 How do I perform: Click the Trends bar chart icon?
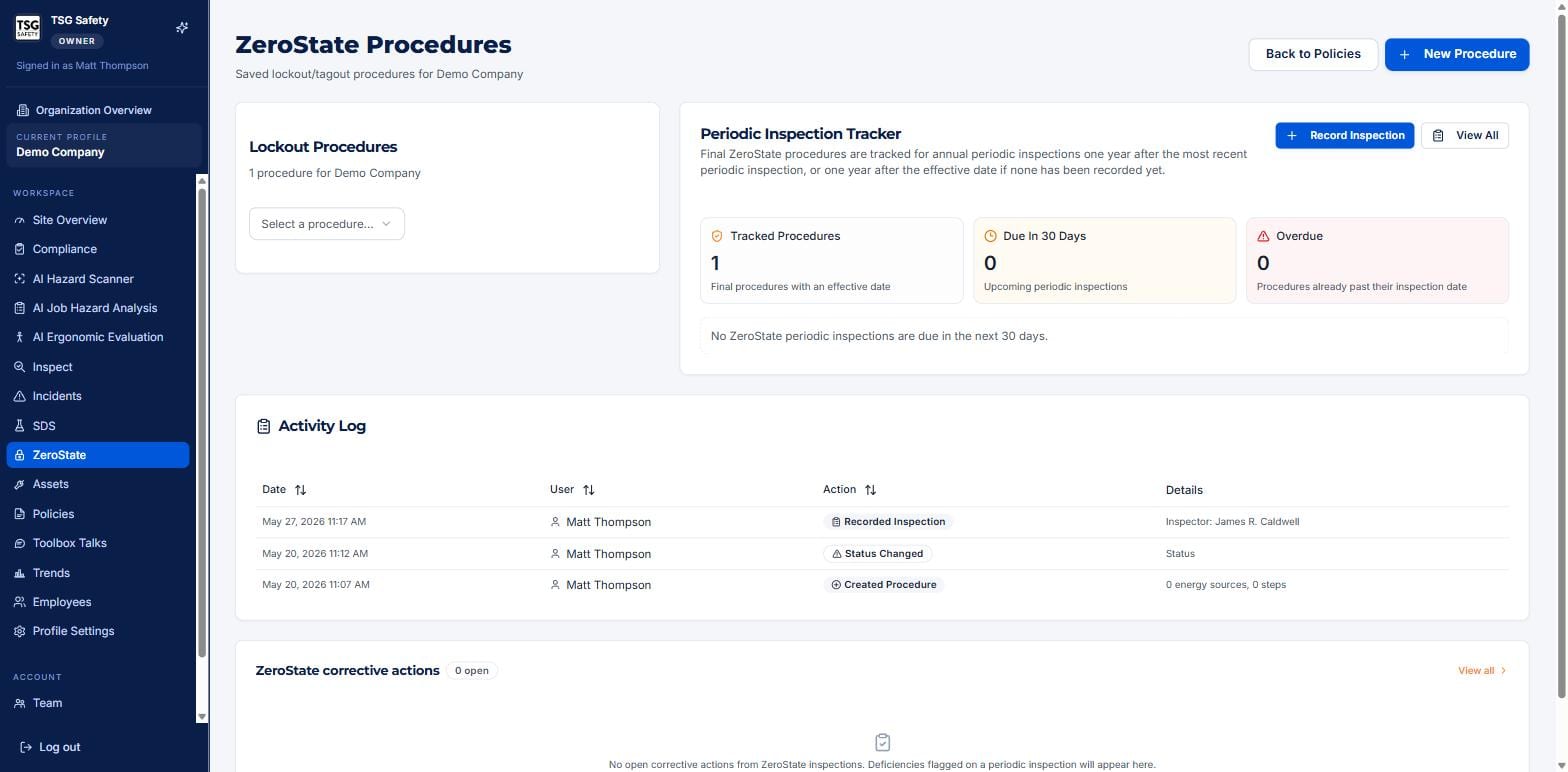tap(19, 573)
